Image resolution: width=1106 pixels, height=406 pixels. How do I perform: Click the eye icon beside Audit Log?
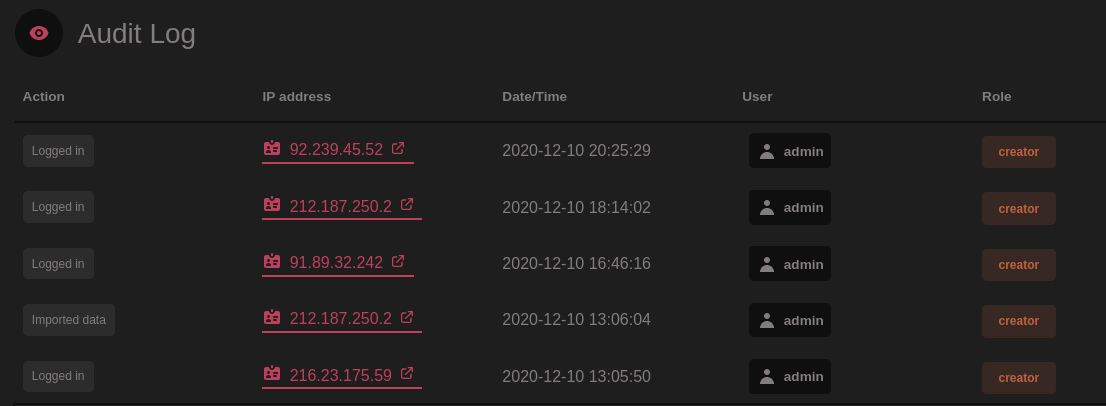[x=39, y=33]
